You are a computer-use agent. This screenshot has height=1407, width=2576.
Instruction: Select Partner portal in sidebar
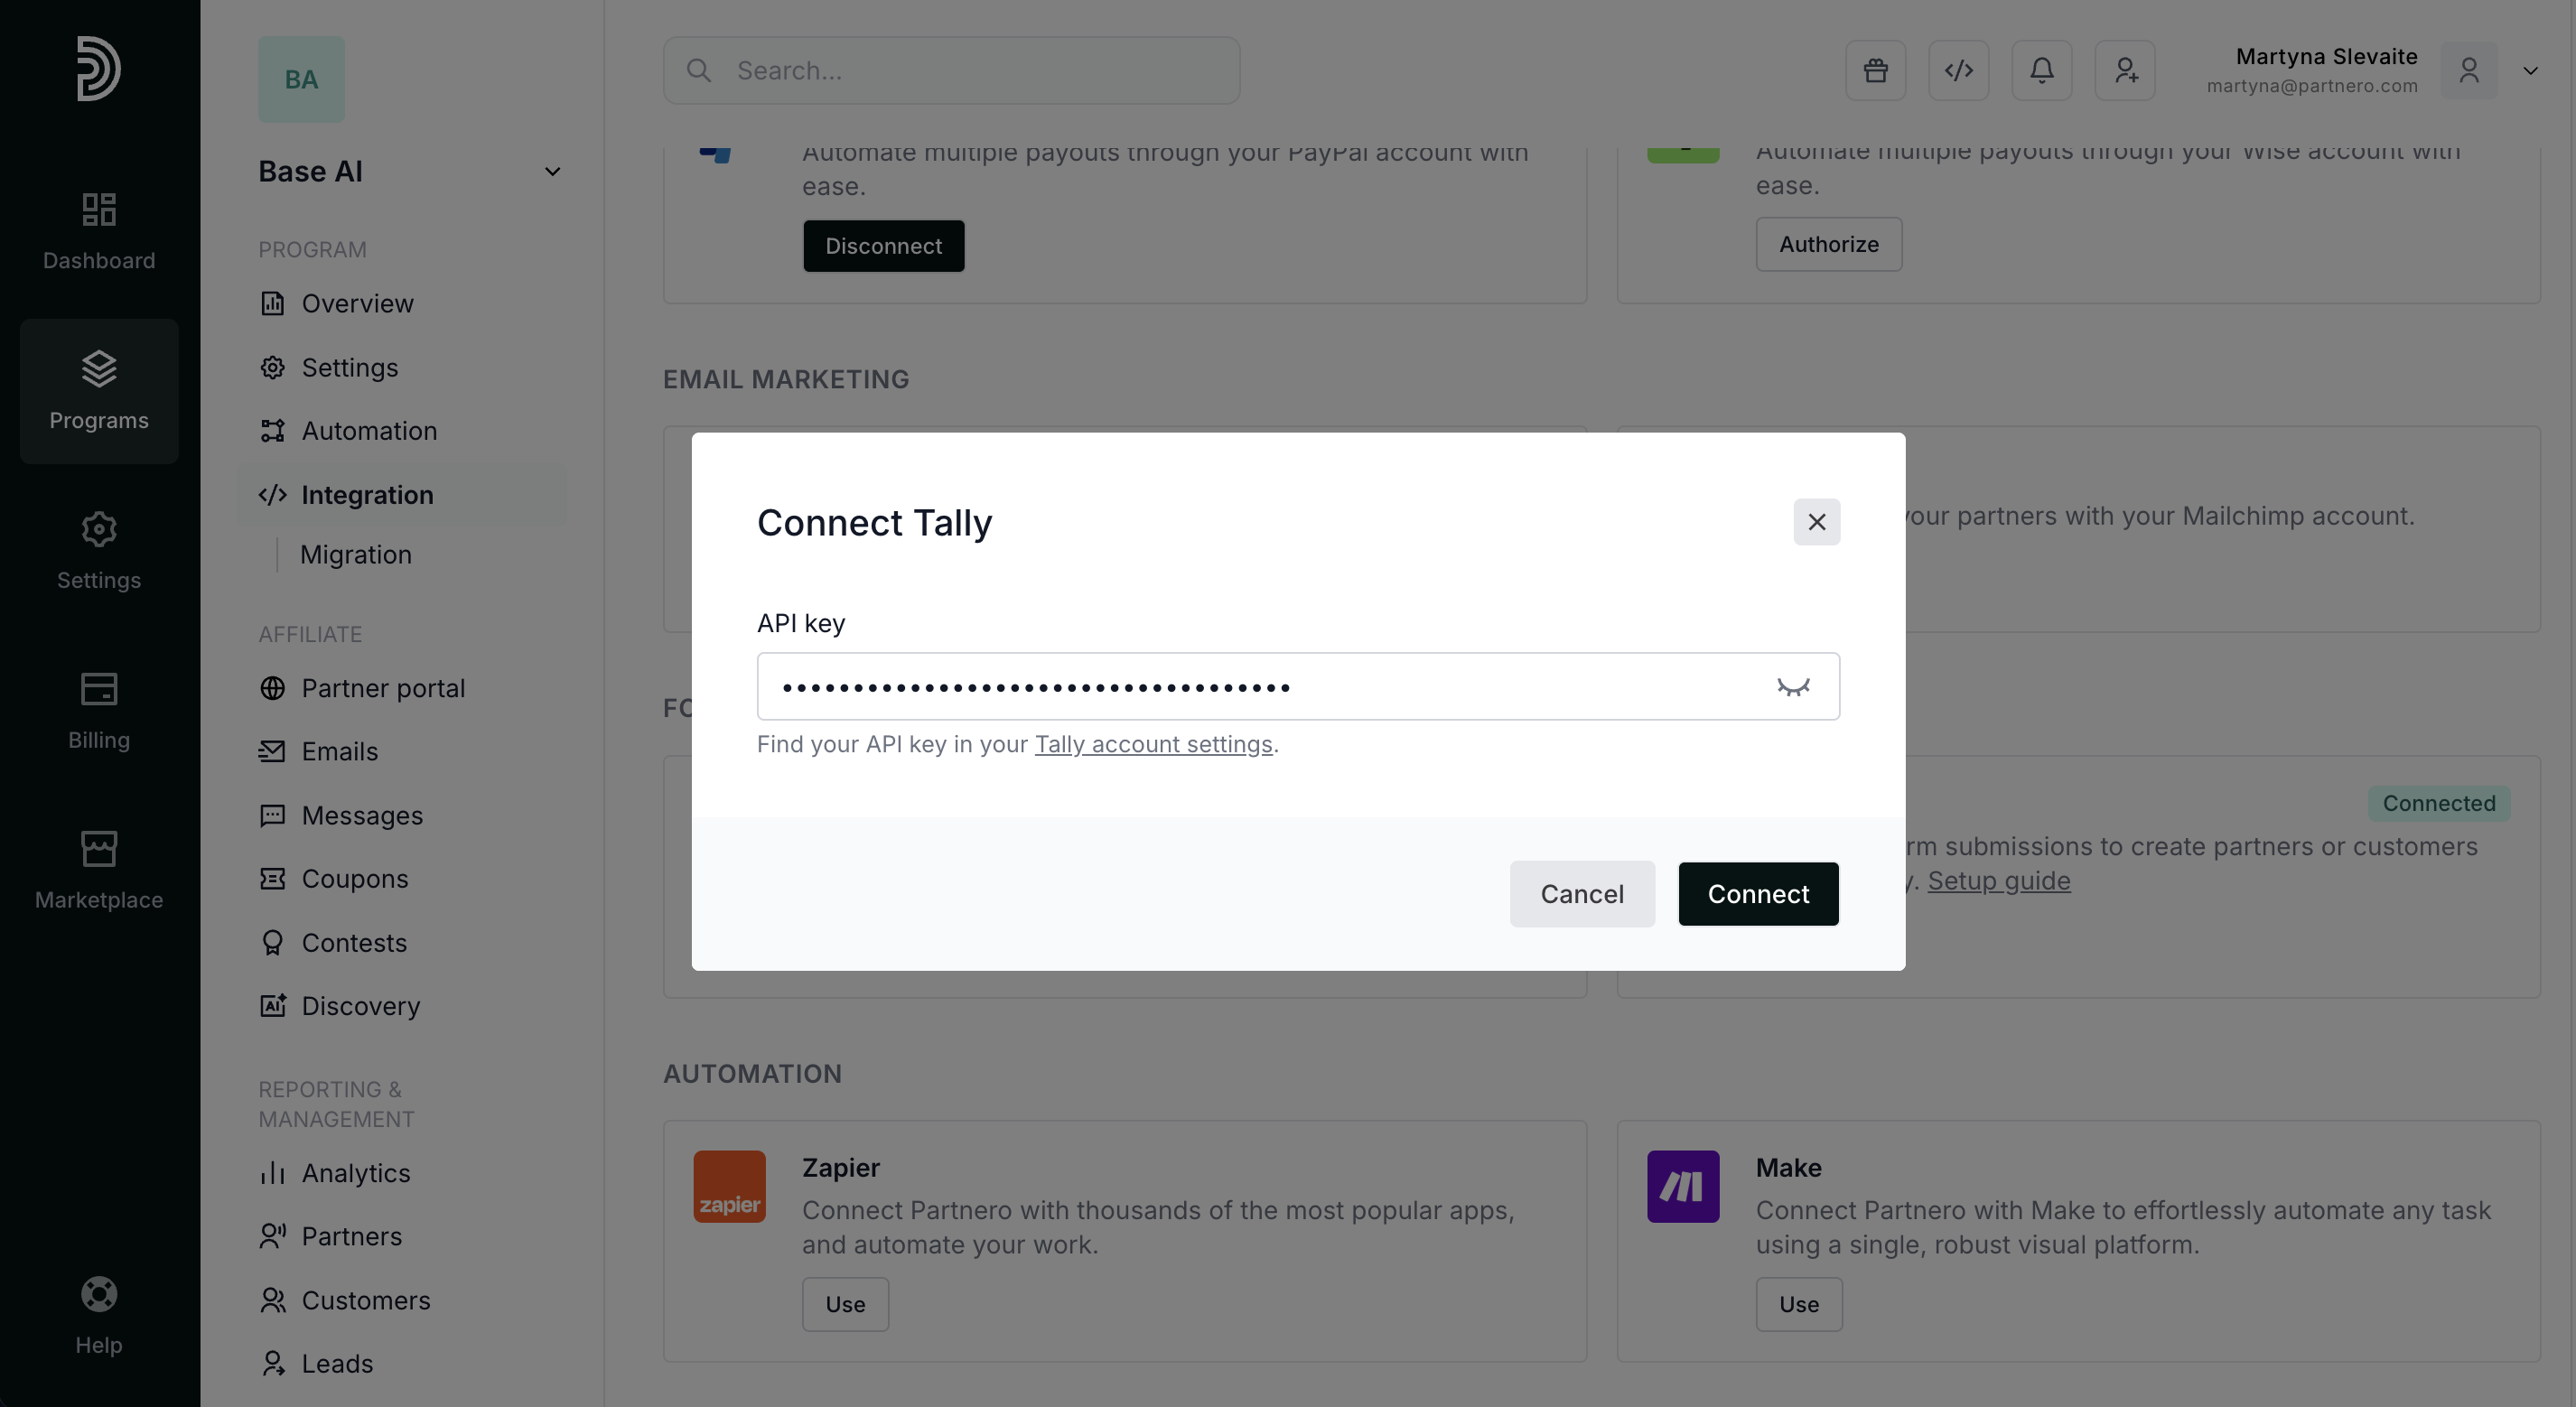(x=382, y=688)
